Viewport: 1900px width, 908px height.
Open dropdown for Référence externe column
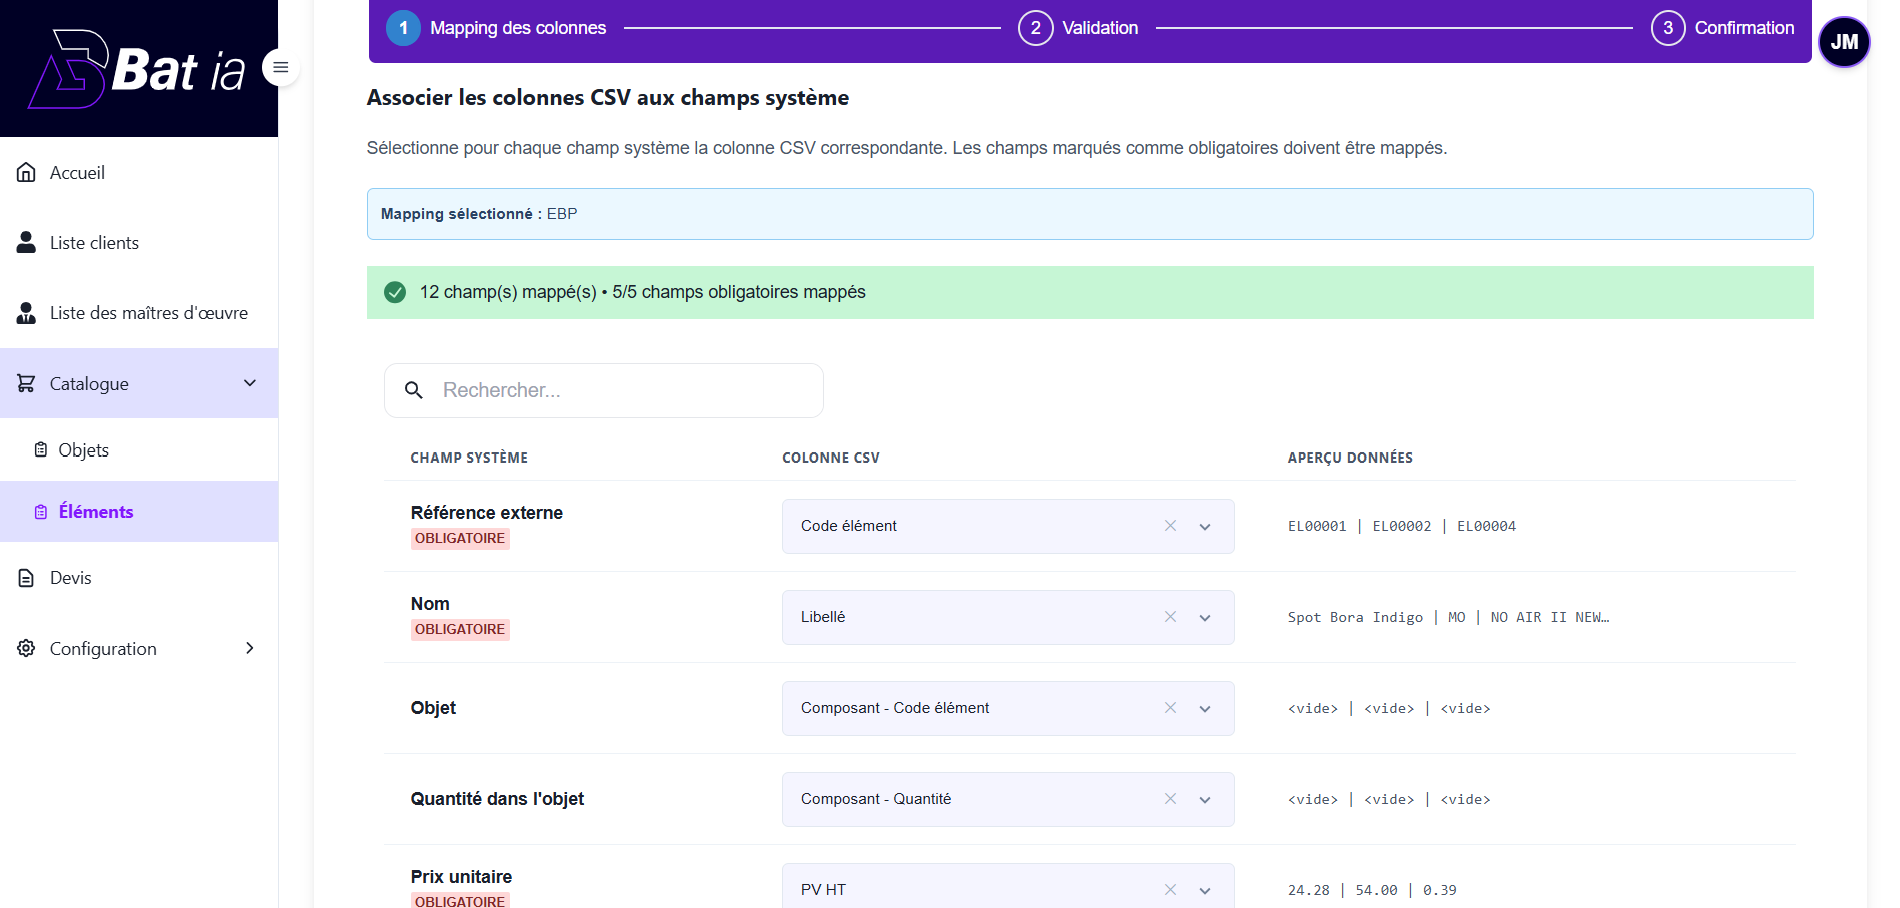point(1205,527)
